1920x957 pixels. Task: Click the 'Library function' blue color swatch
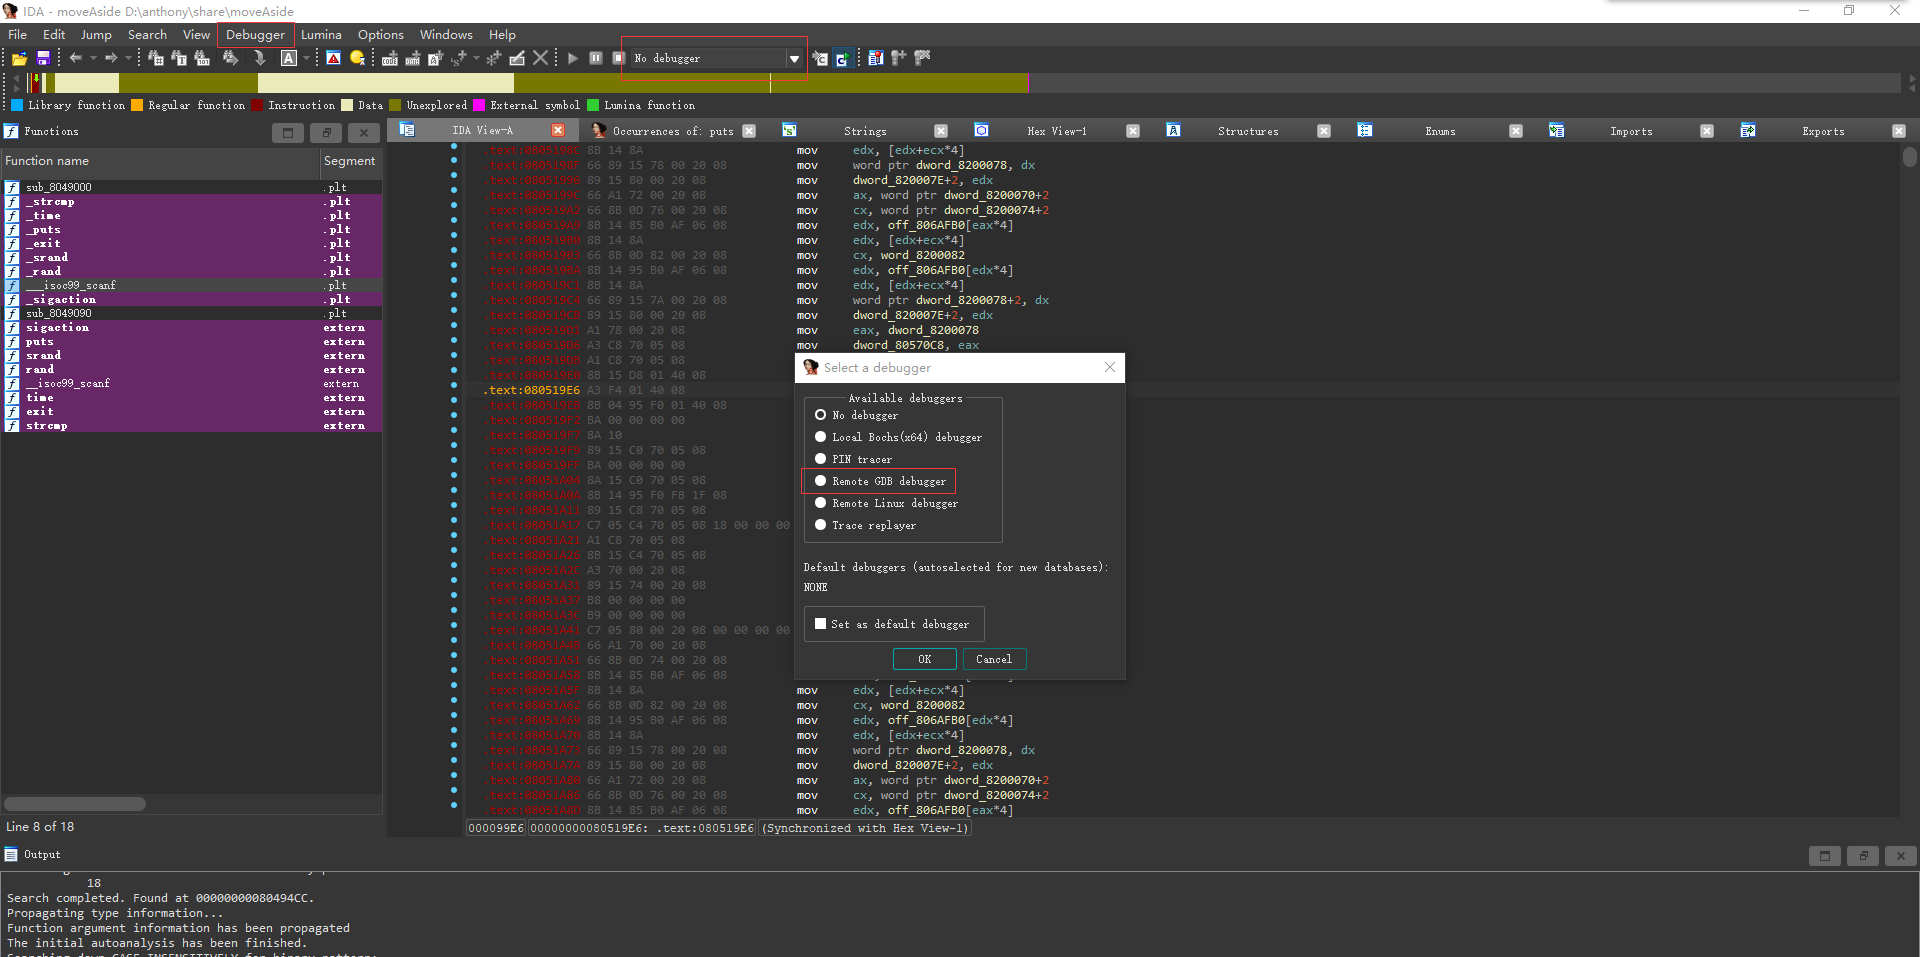pos(17,105)
